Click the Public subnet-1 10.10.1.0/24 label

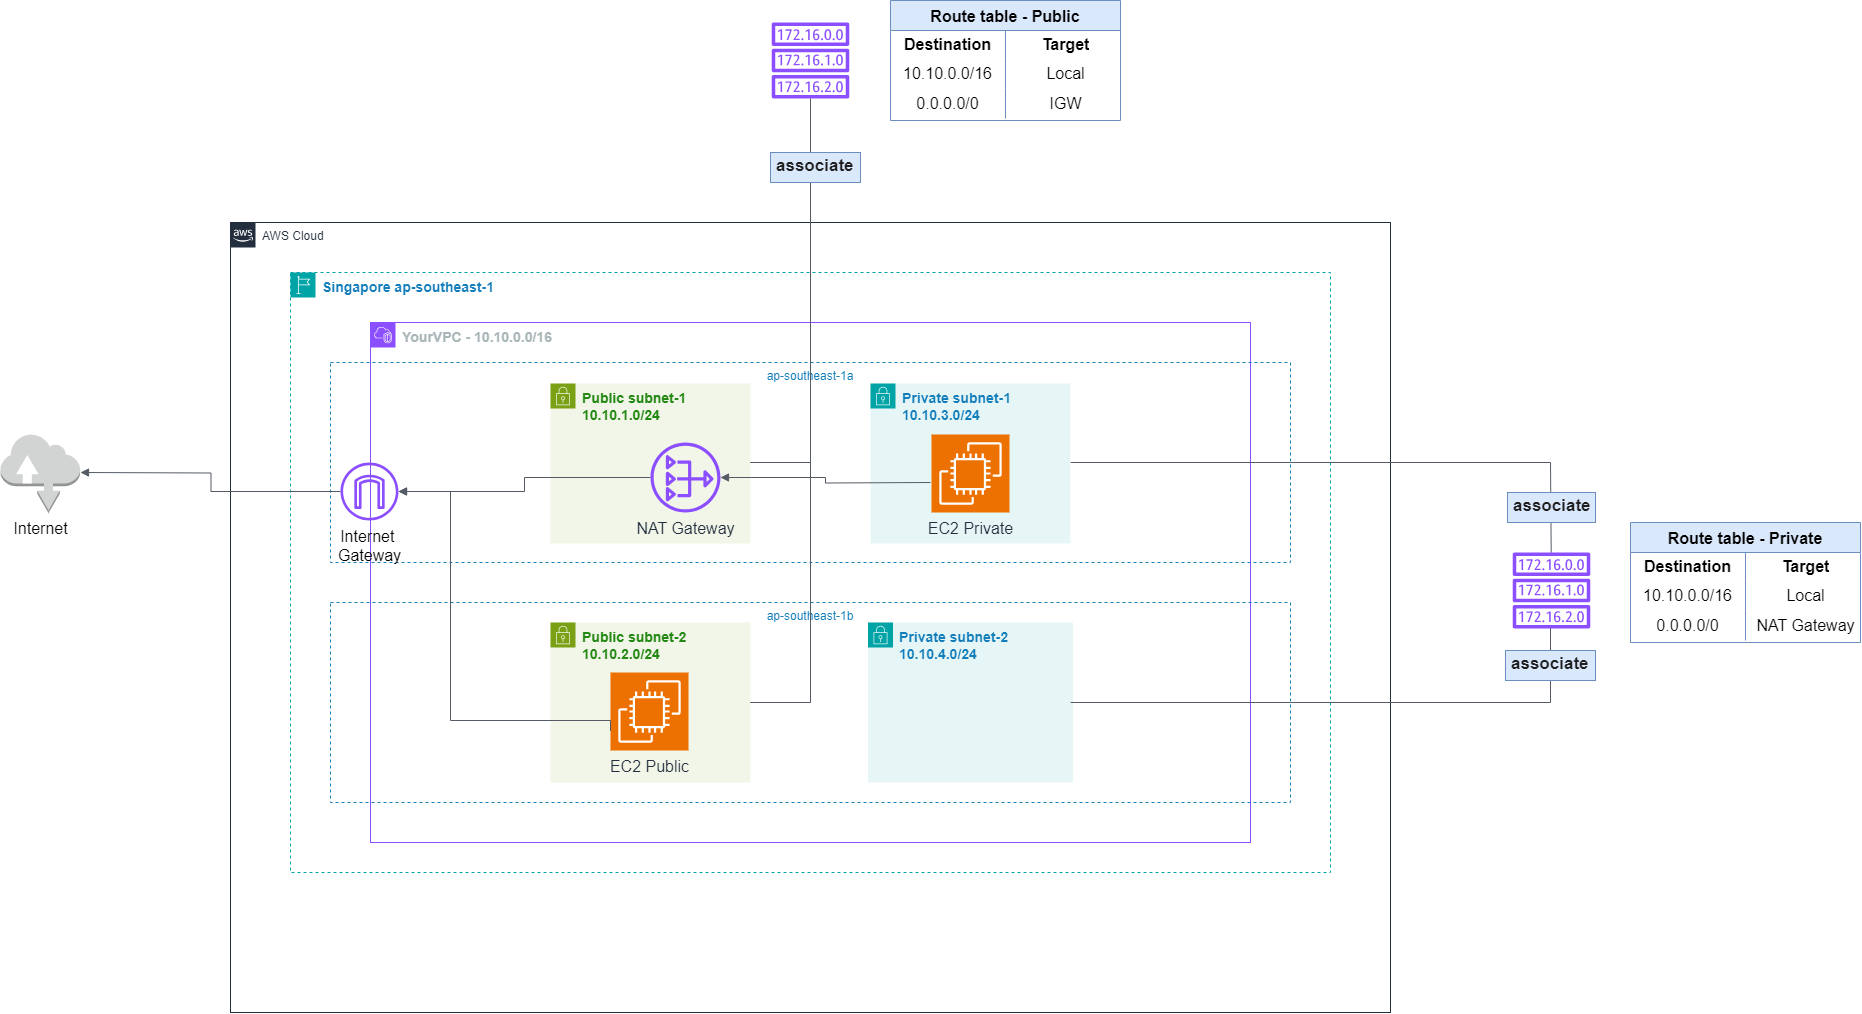pyautogui.click(x=634, y=406)
